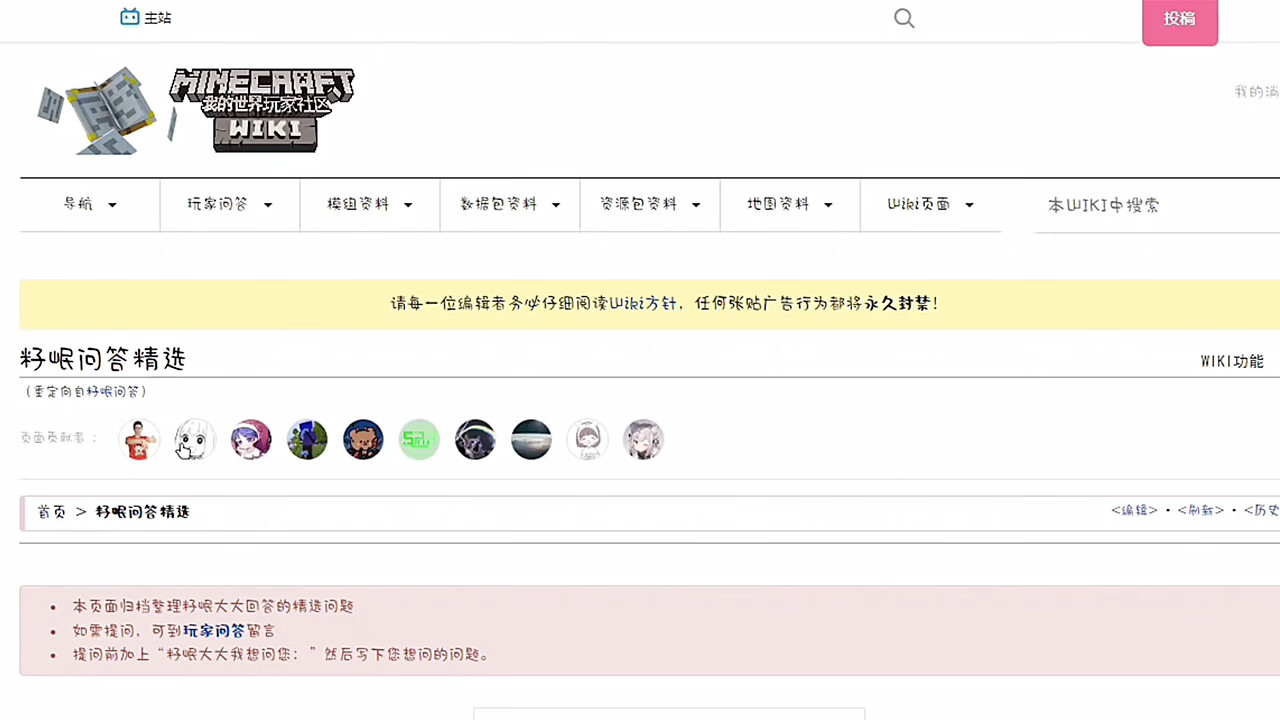Viewport: 1280px width, 720px height.
Task: Expand the 模组资料 dropdown menu
Action: coord(370,204)
